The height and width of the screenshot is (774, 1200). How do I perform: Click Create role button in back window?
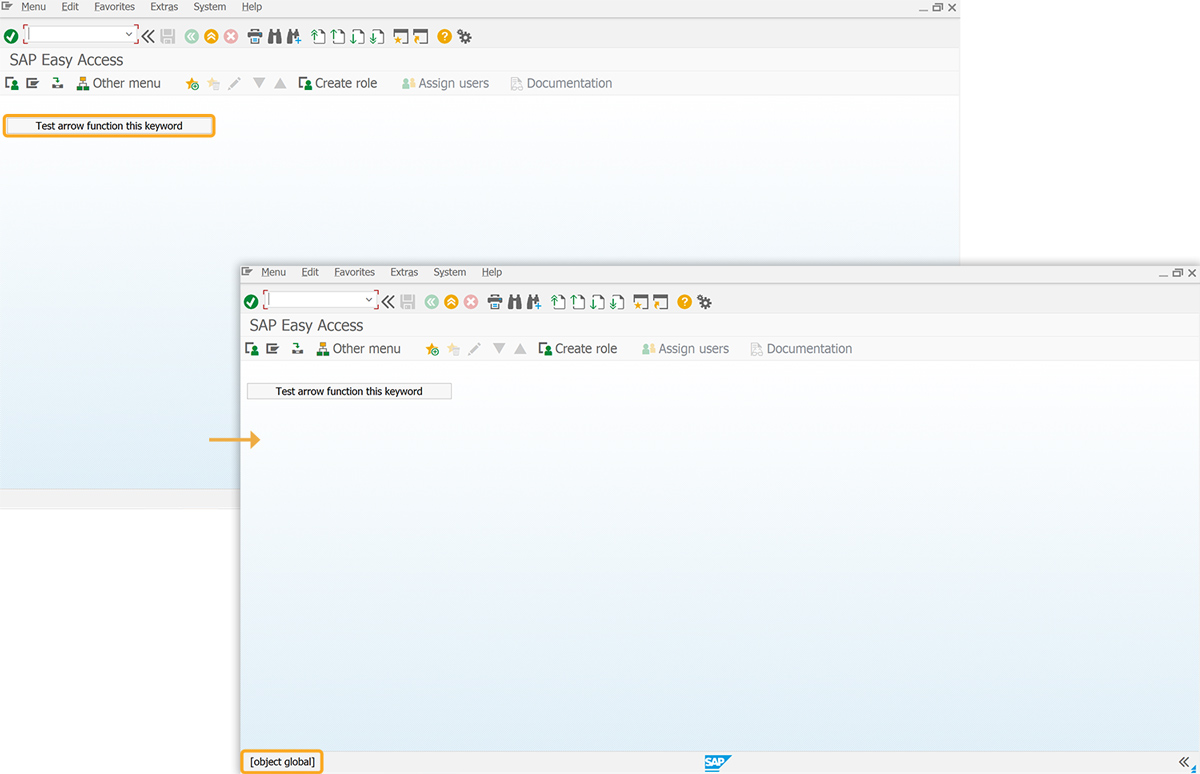point(337,84)
